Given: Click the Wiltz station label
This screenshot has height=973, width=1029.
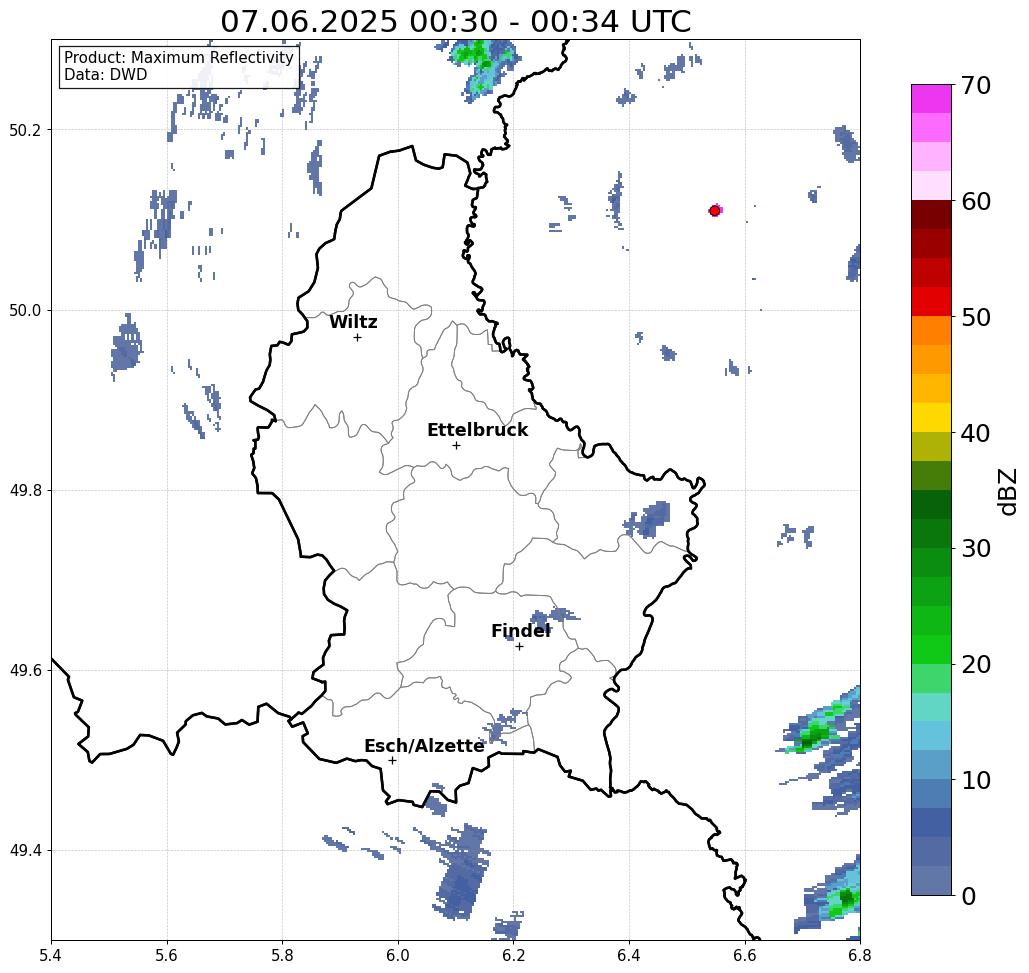Looking at the screenshot, I should 353,322.
